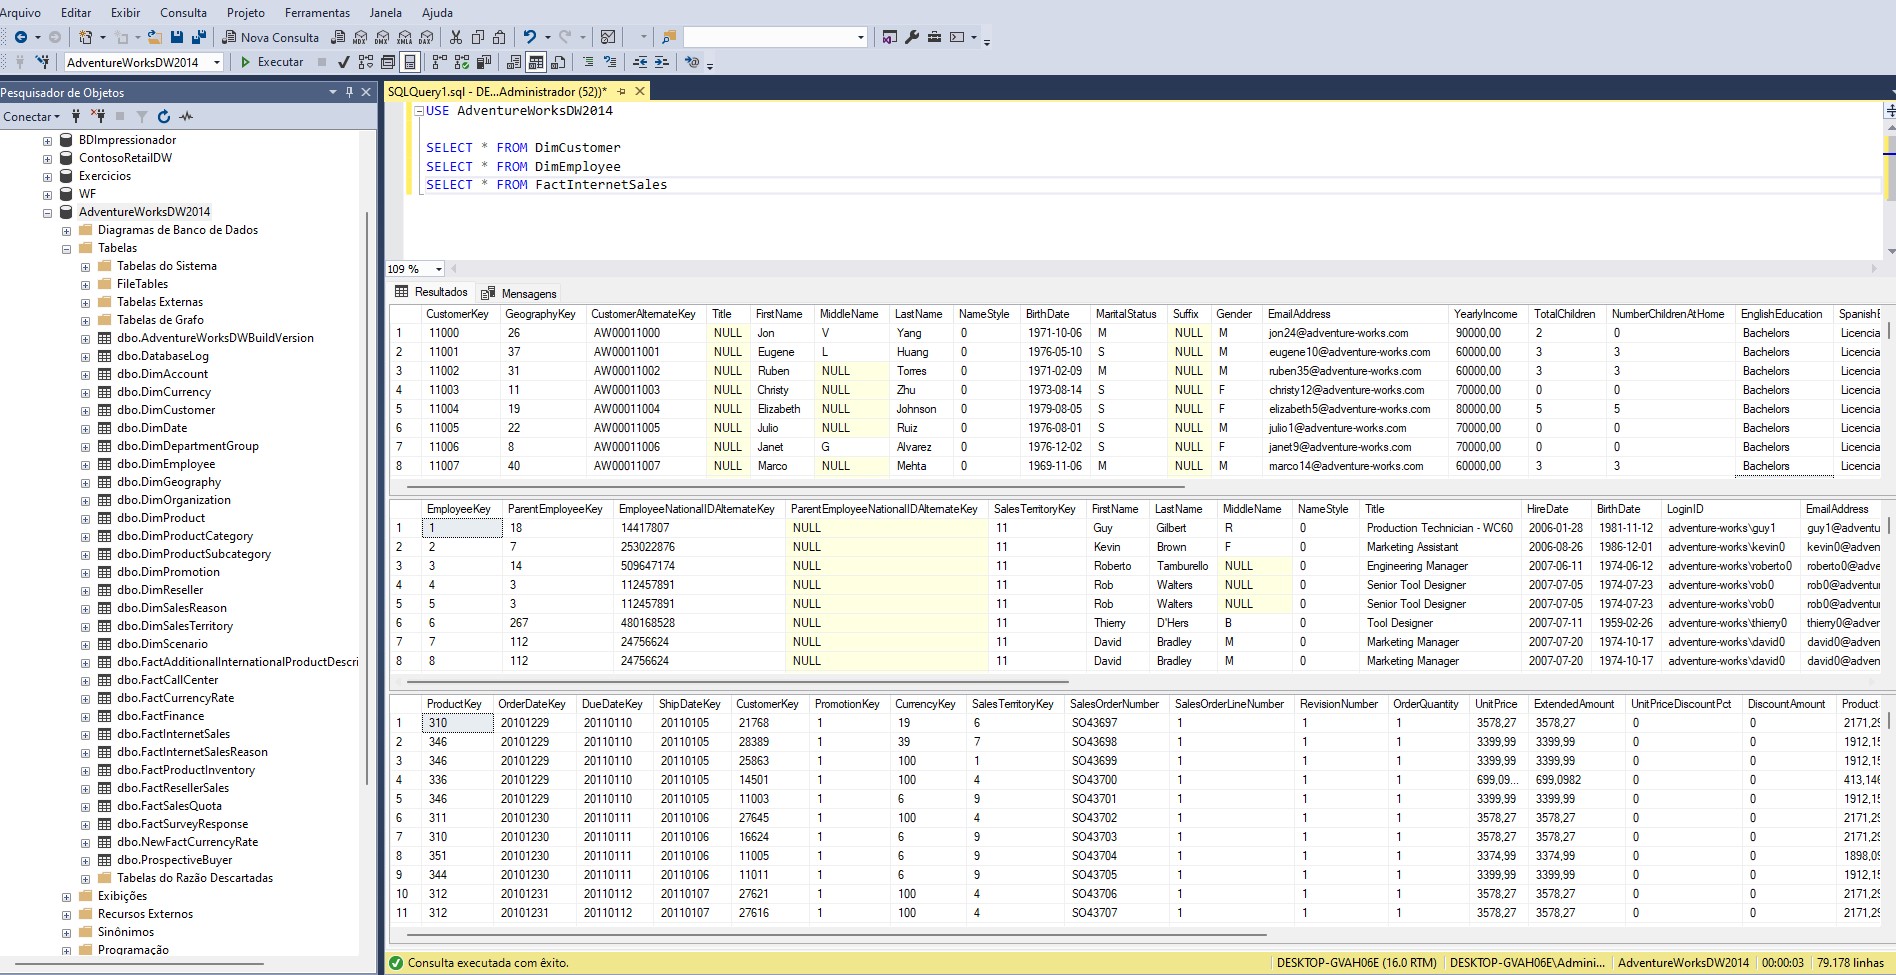This screenshot has width=1896, height=975.
Task: Click the Parse query checkmark icon
Action: tap(344, 62)
